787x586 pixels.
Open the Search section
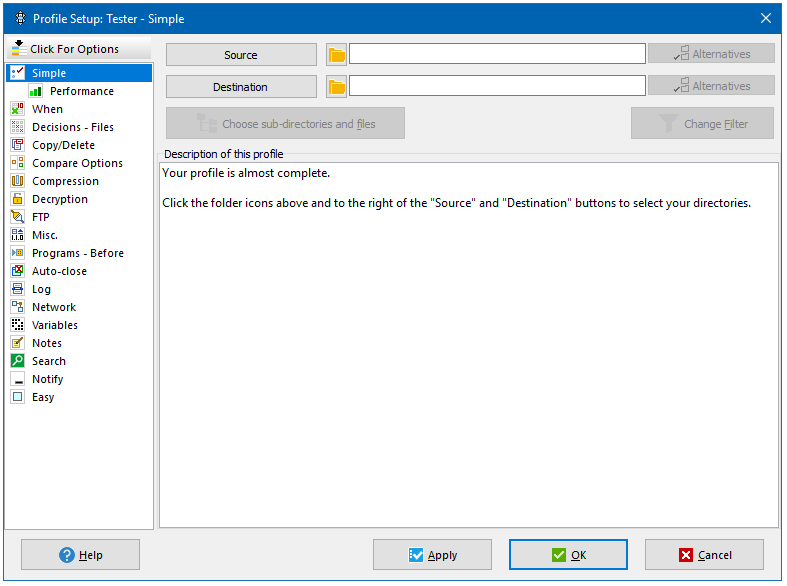point(49,361)
